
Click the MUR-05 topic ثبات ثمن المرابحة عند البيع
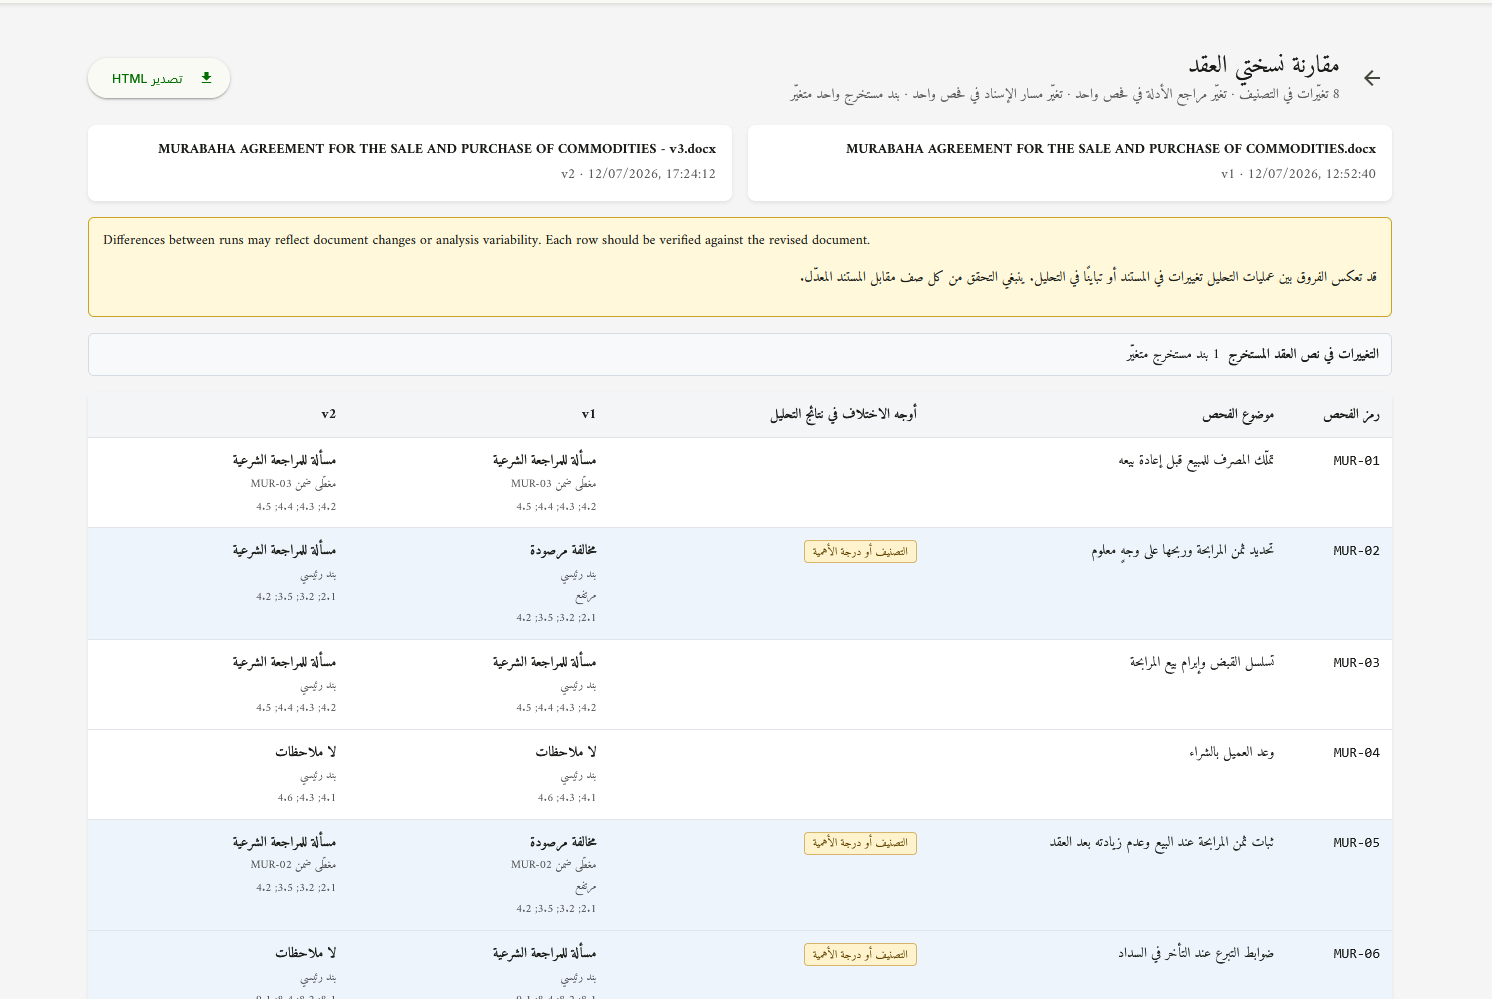pyautogui.click(x=1162, y=843)
